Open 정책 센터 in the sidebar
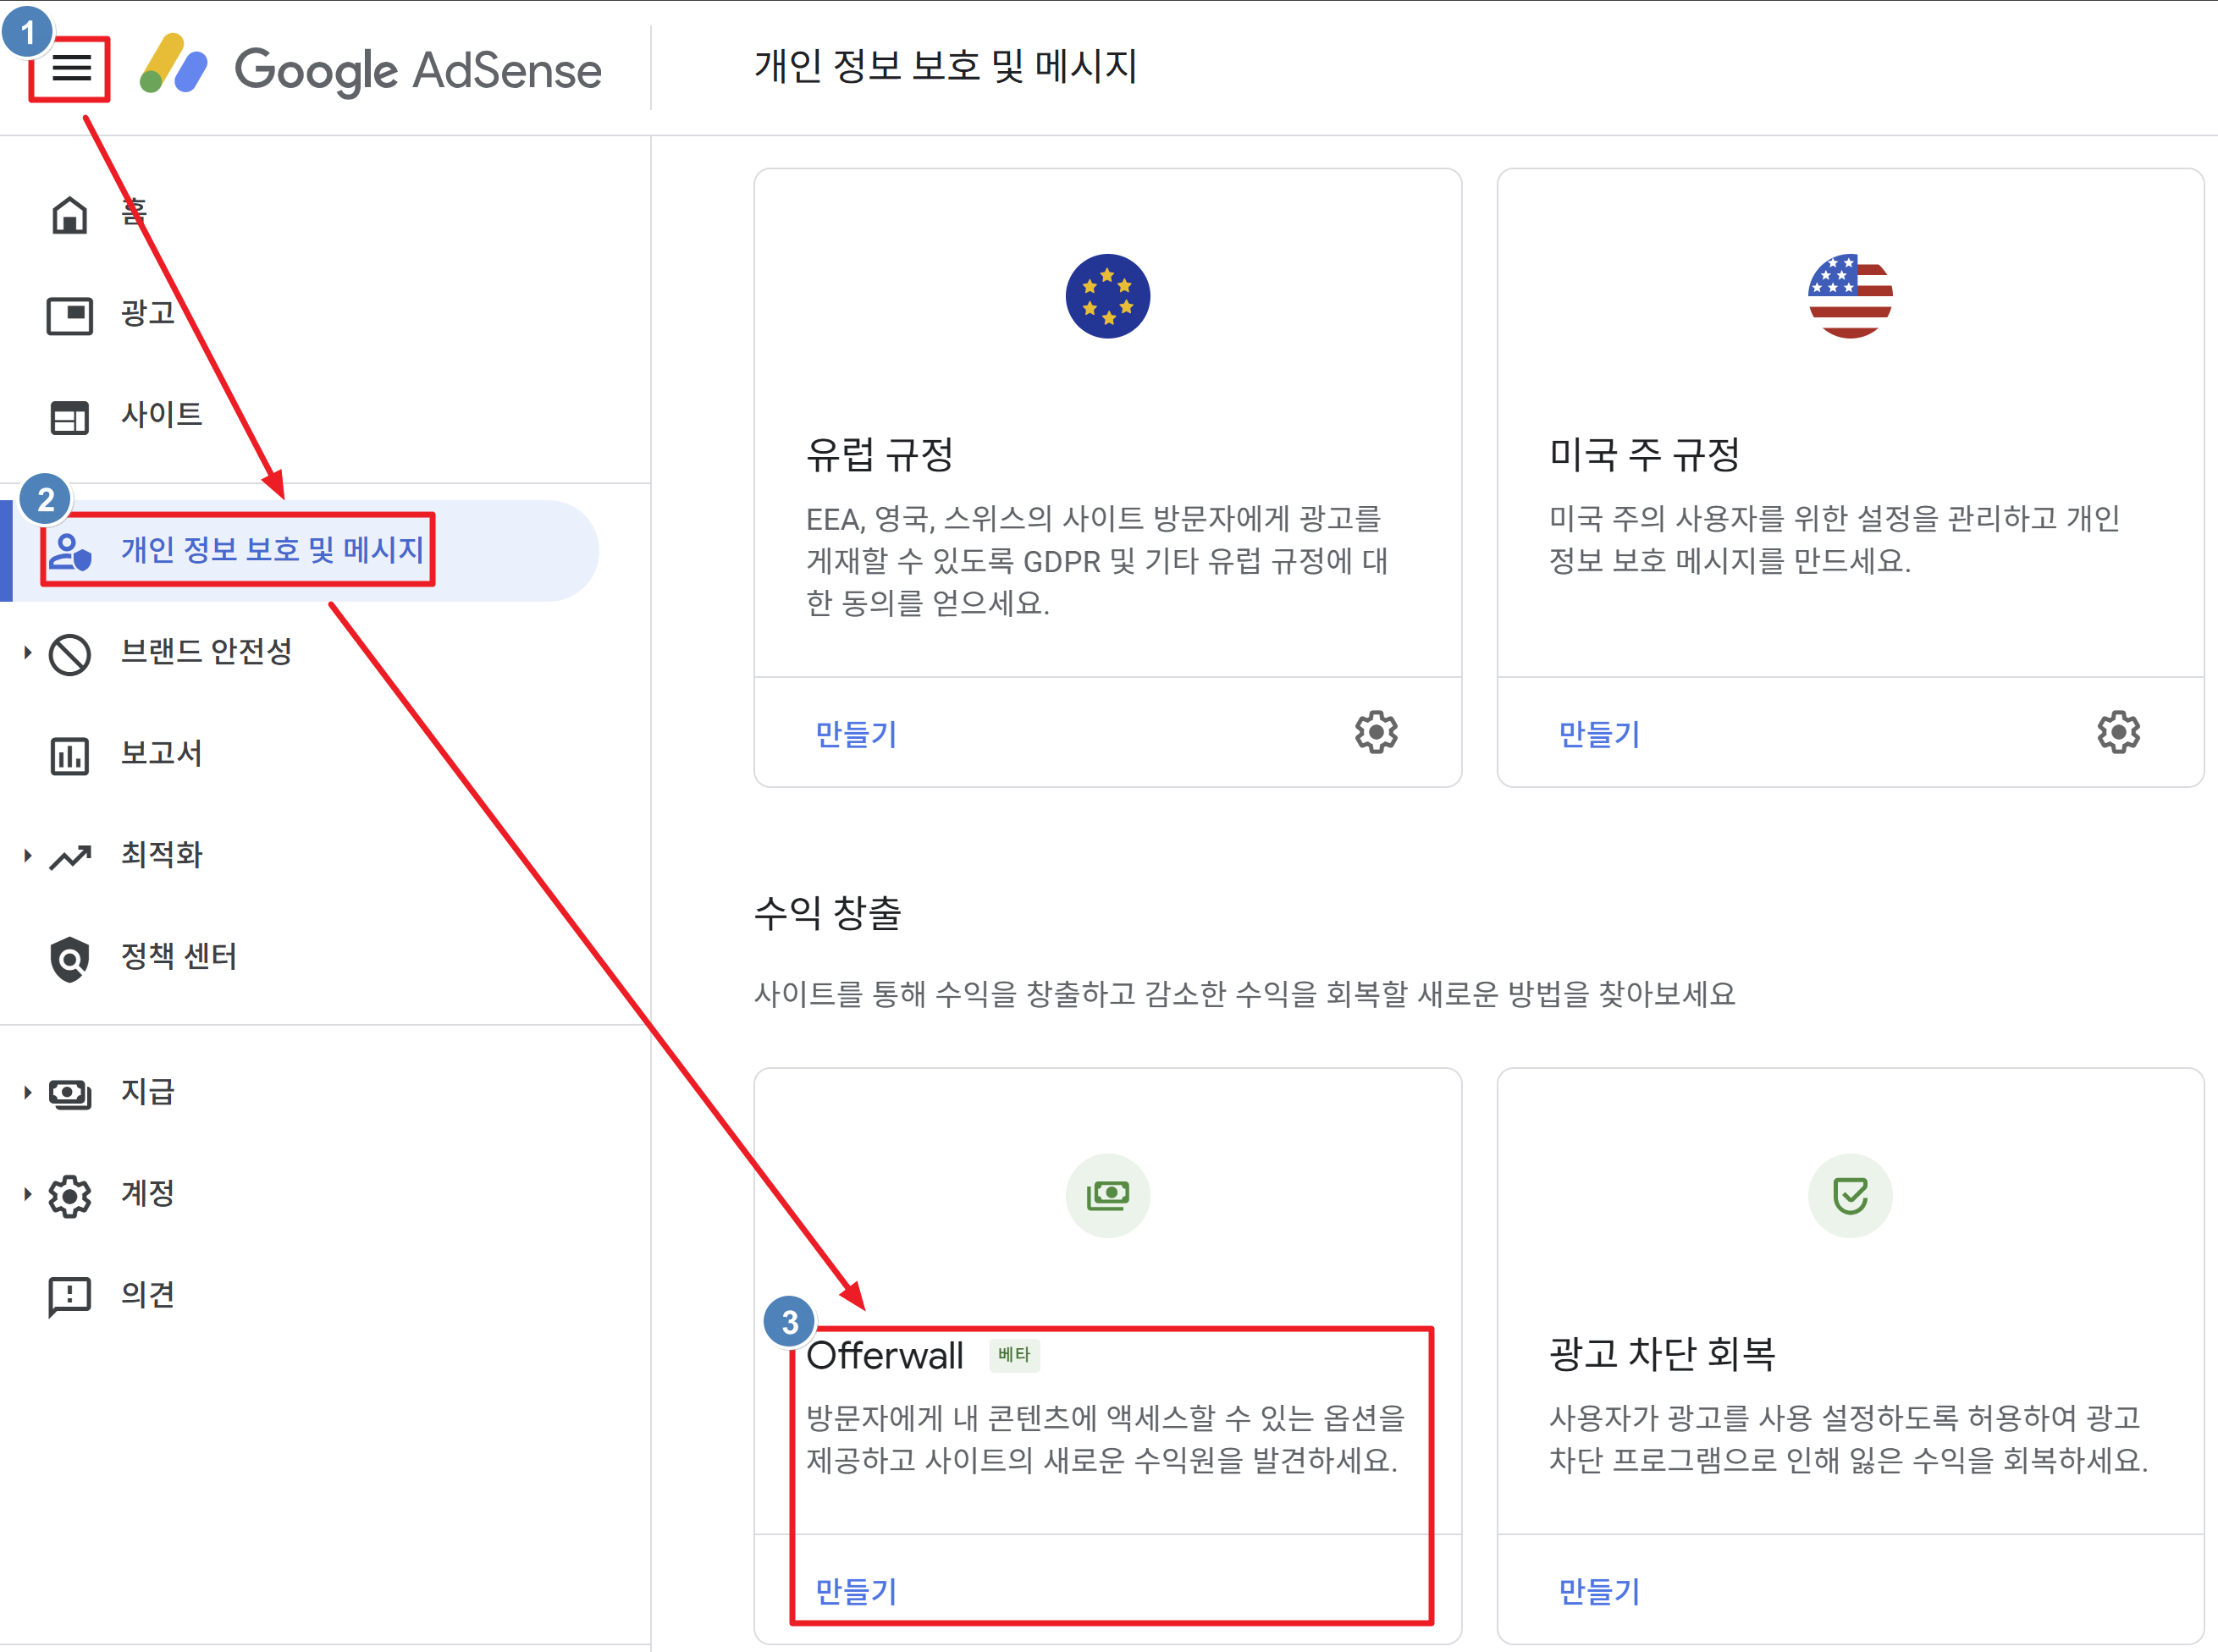2218x1652 pixels. [x=179, y=957]
